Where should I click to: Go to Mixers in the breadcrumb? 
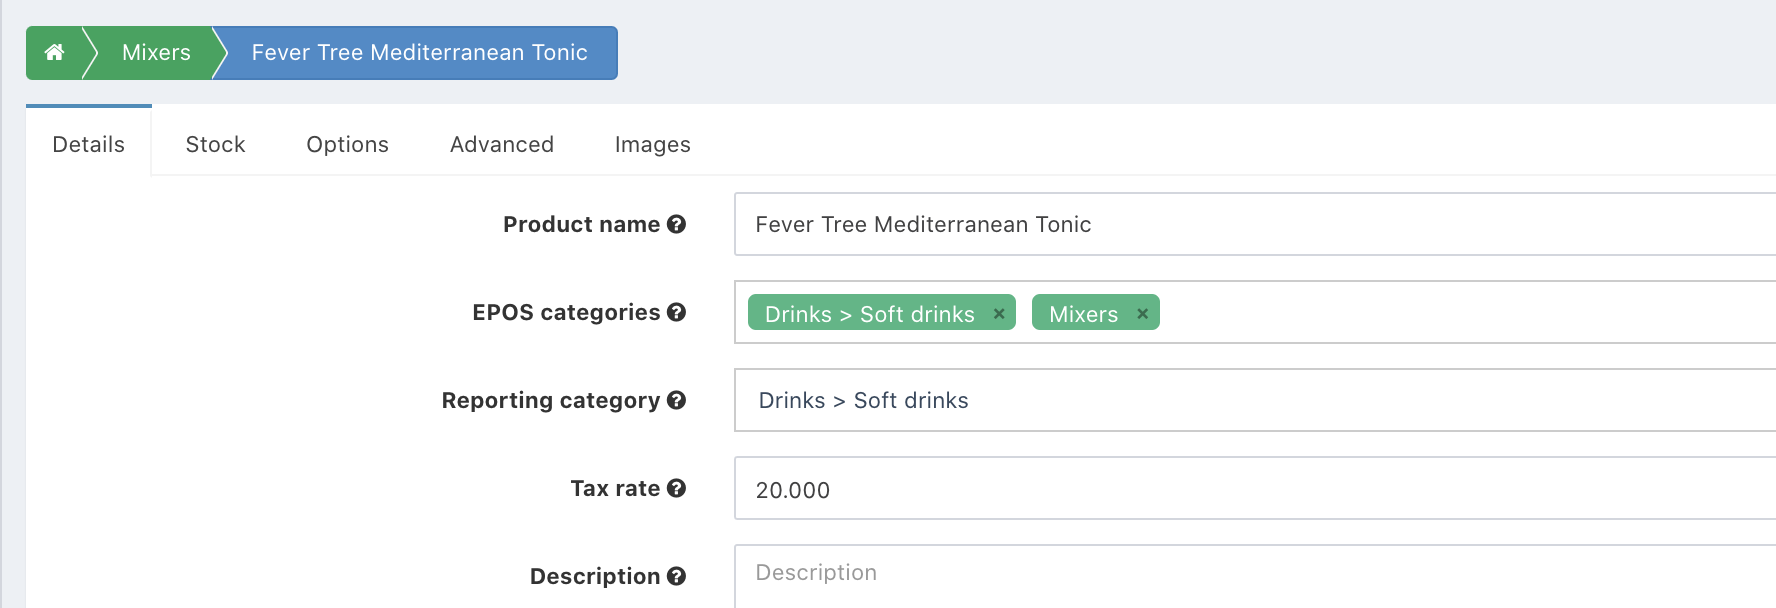pyautogui.click(x=156, y=53)
